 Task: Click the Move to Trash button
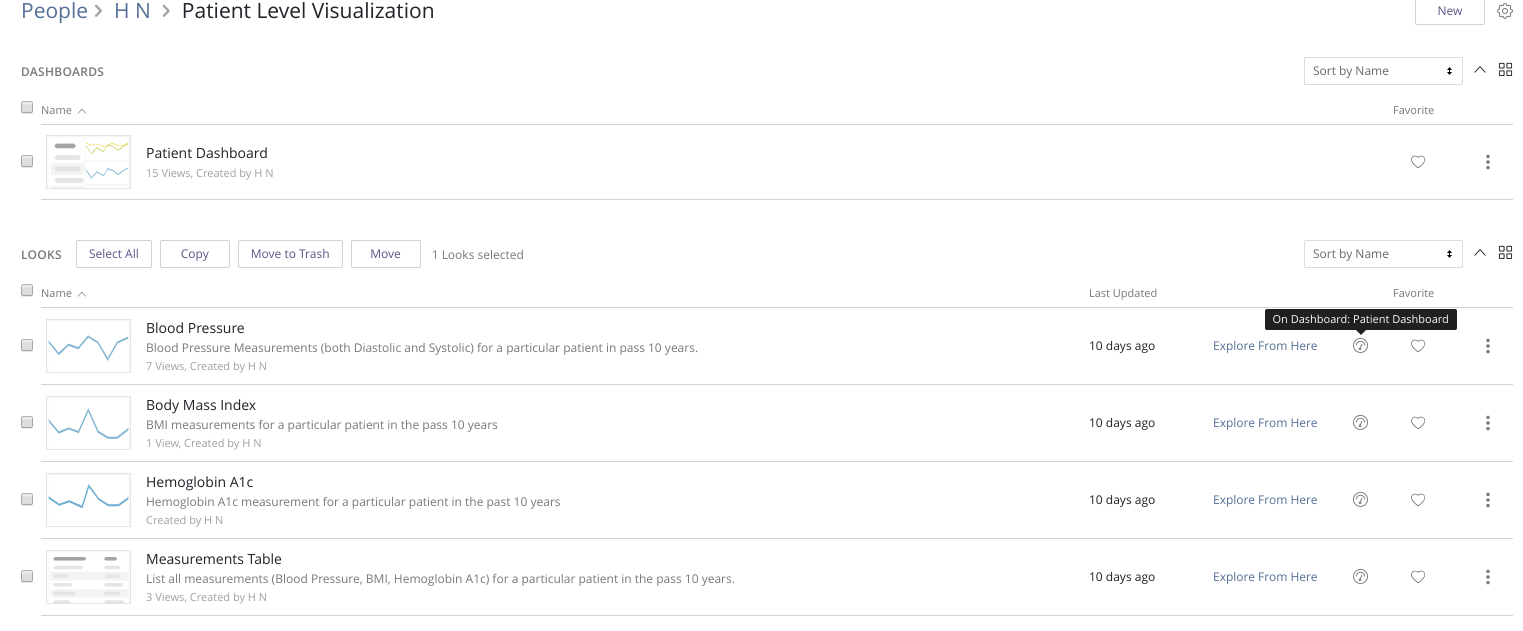click(x=290, y=254)
